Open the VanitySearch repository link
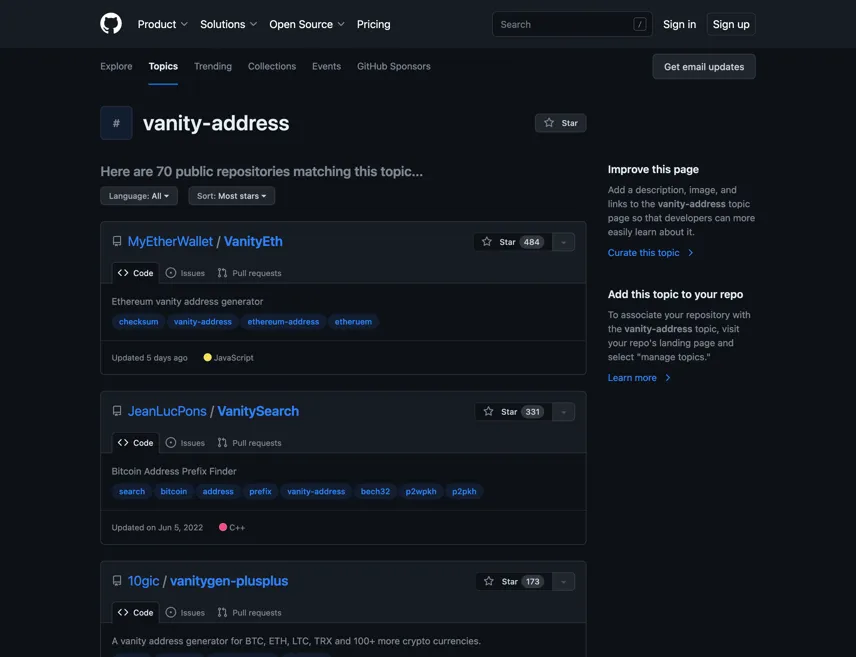This screenshot has height=657, width=856. pos(258,411)
